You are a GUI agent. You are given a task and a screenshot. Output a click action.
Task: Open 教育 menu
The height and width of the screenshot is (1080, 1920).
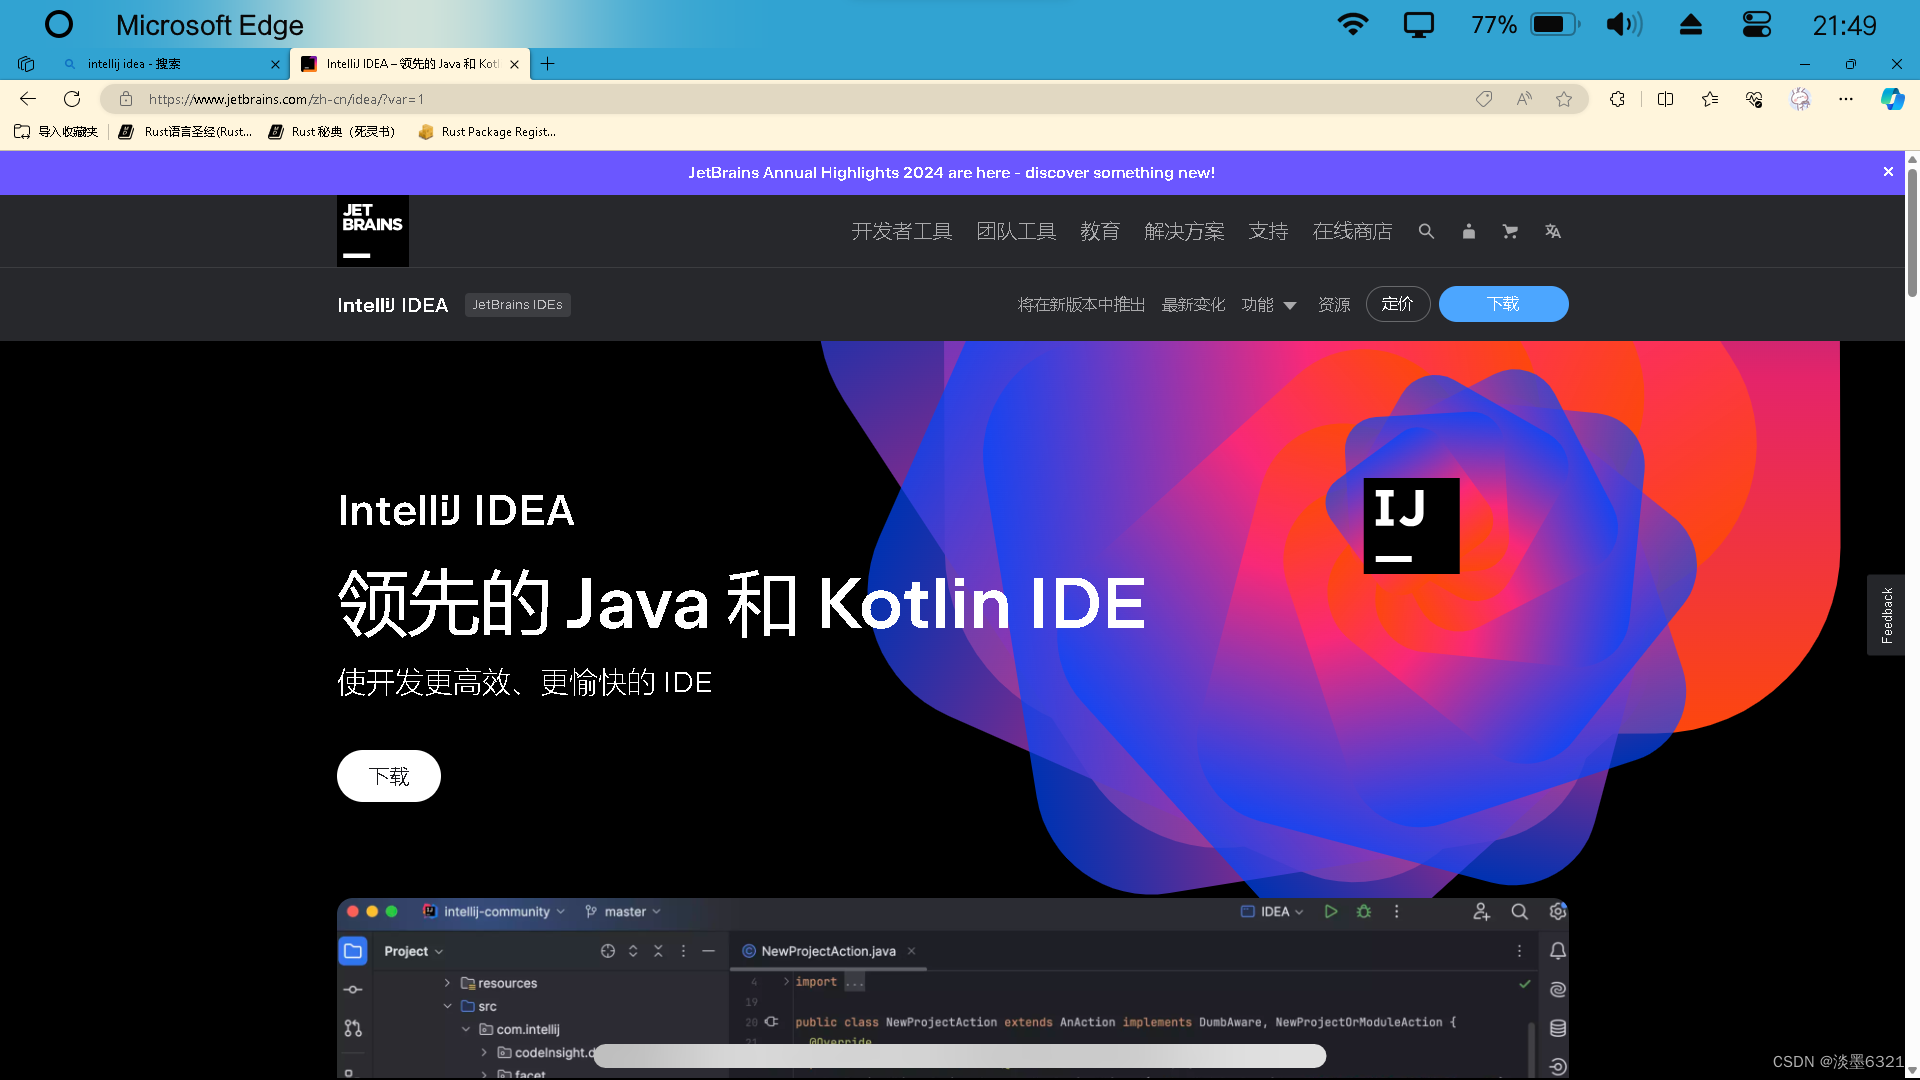1100,231
